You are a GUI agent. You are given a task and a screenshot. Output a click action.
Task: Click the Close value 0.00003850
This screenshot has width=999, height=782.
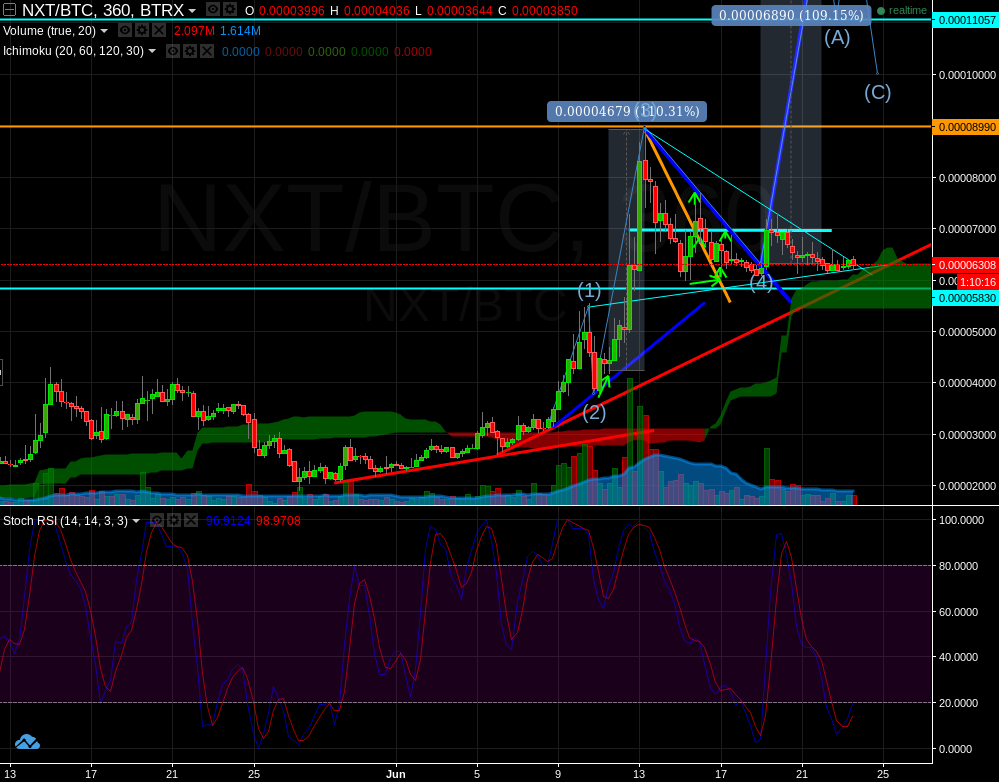tap(545, 11)
